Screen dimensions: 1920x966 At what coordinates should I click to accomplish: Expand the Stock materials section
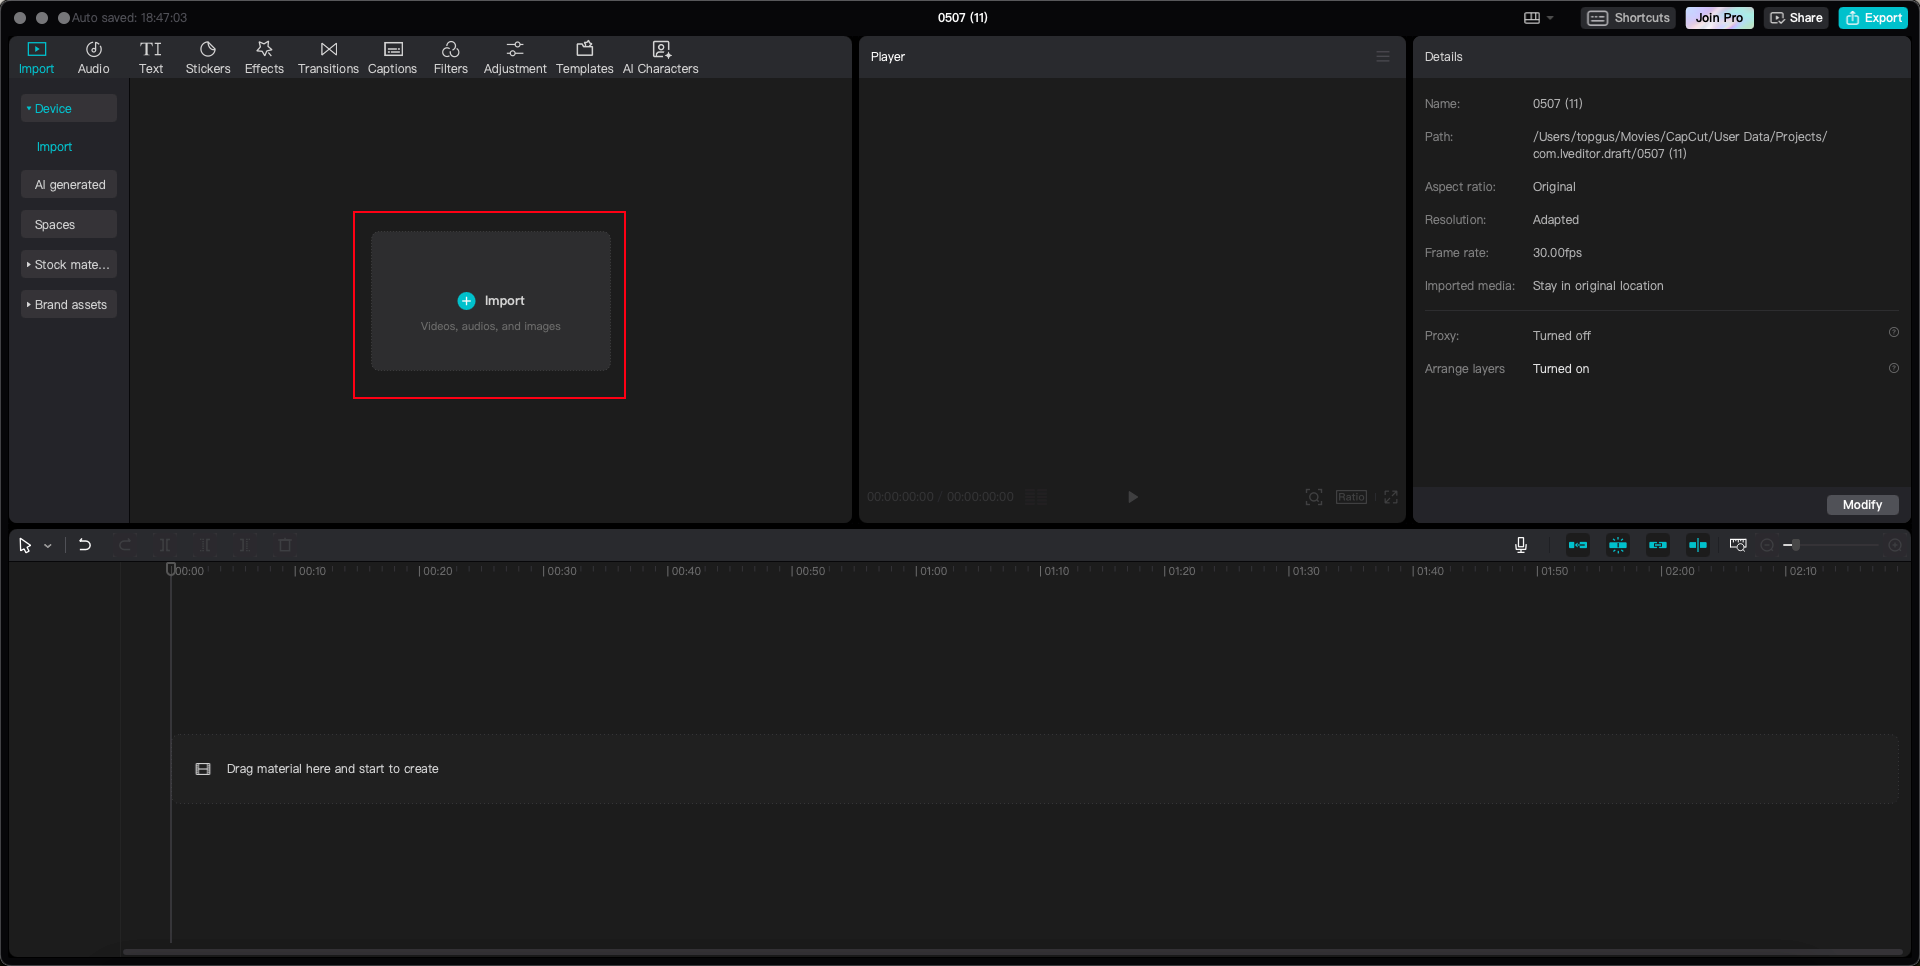(69, 264)
